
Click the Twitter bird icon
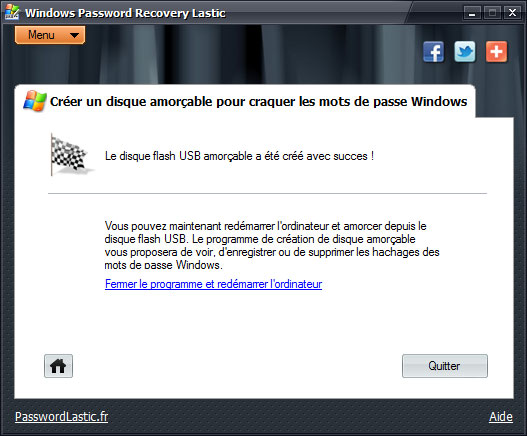[465, 52]
